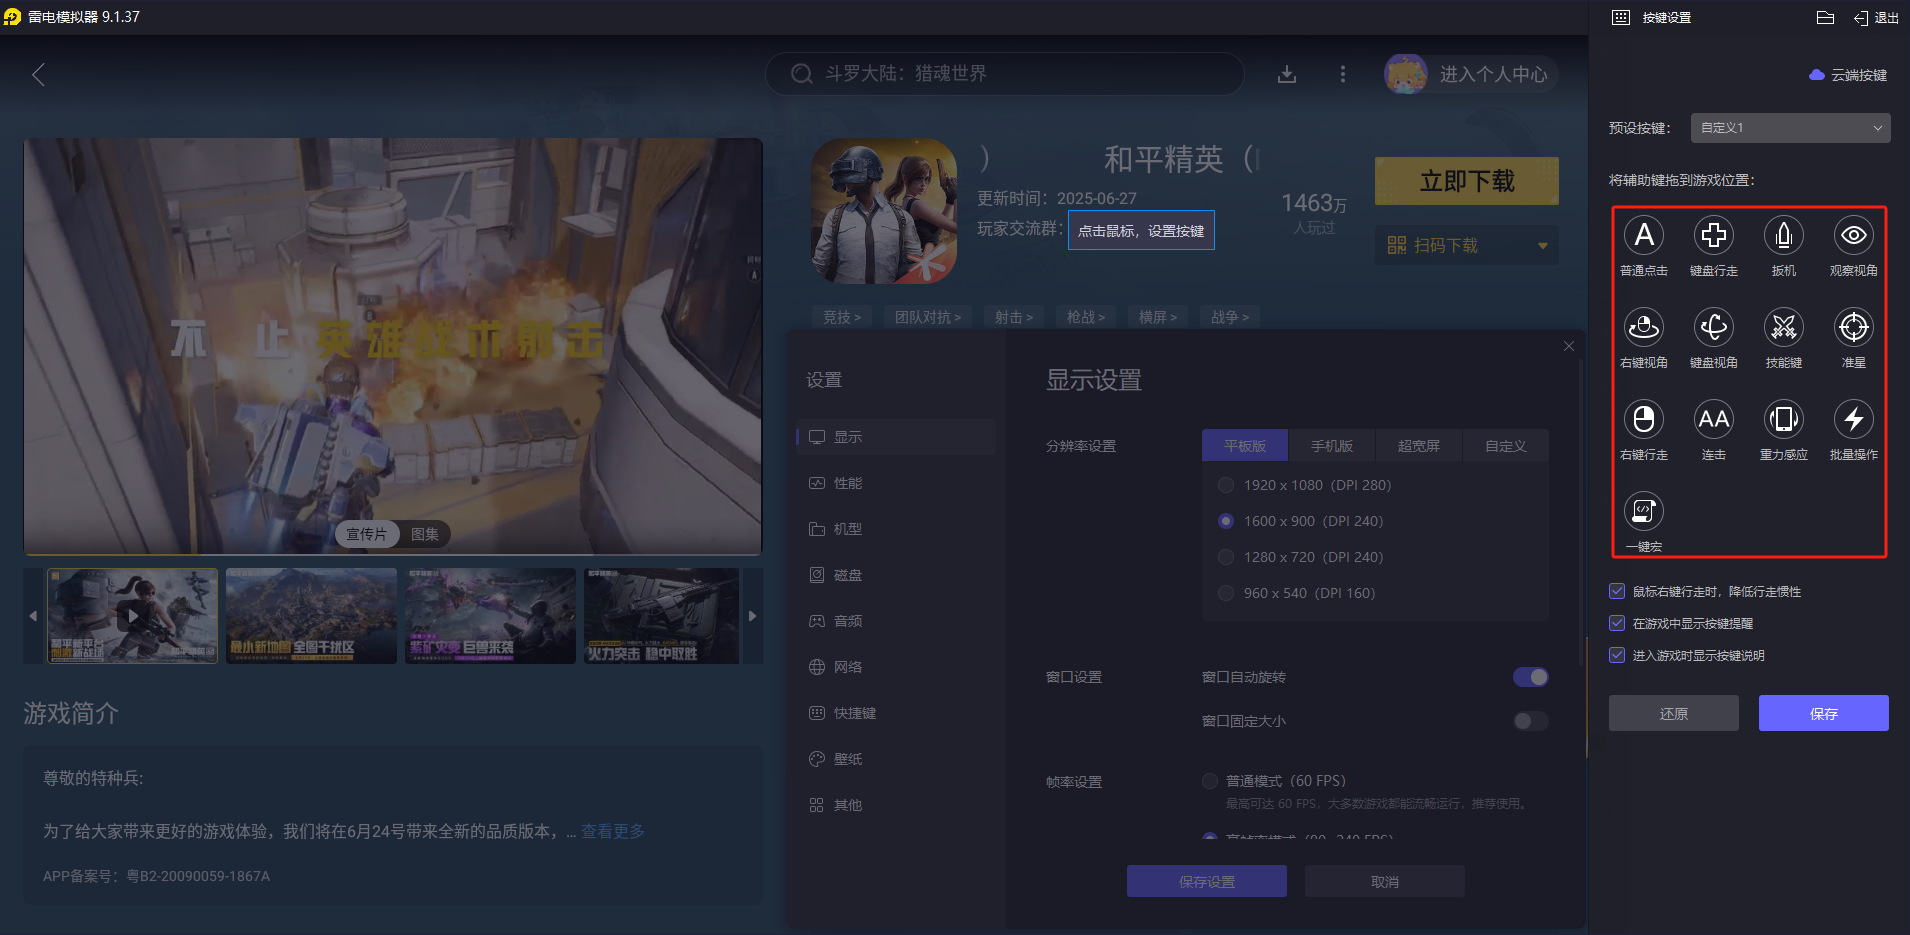Click the 立即下载 download button
The height and width of the screenshot is (935, 1910).
(1466, 181)
